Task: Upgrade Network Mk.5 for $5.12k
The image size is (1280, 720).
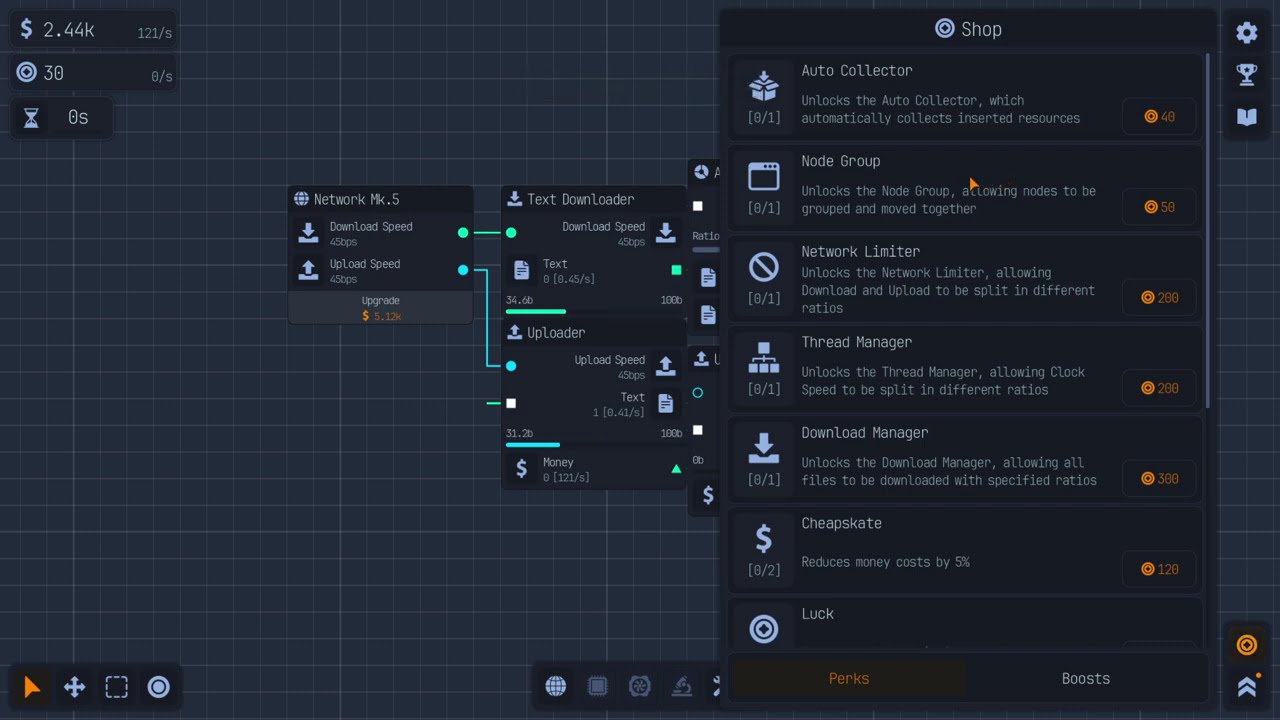Action: point(381,308)
